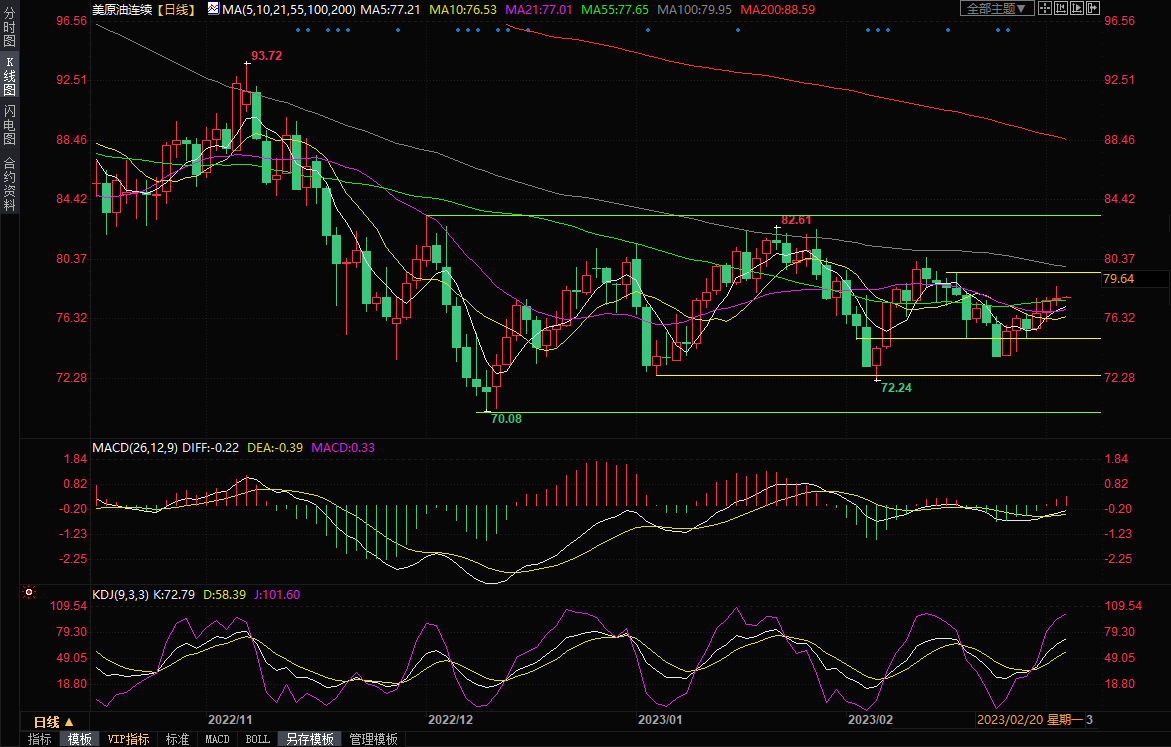Select the 模板 bottom tab
This screenshot has width=1171, height=747.
pyautogui.click(x=80, y=739)
